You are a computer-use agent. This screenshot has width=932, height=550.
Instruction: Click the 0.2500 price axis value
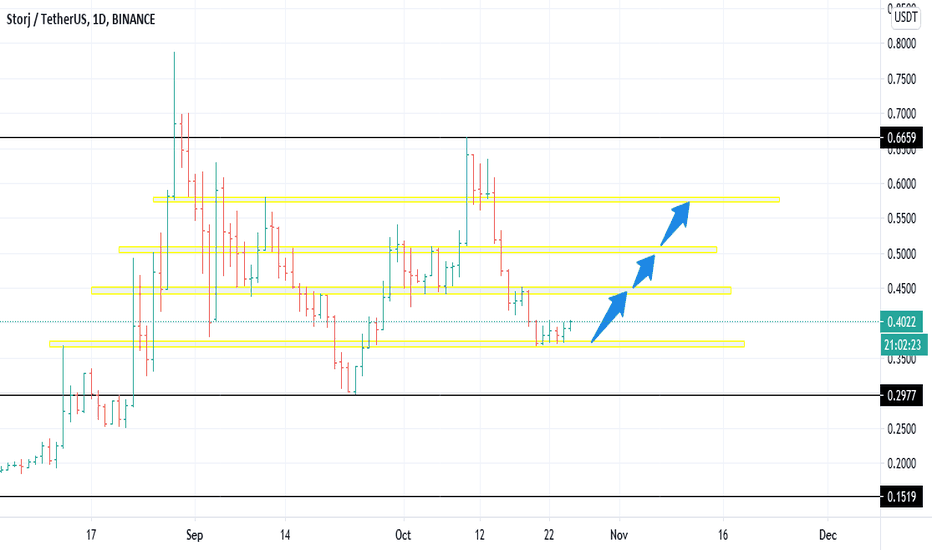(902, 429)
